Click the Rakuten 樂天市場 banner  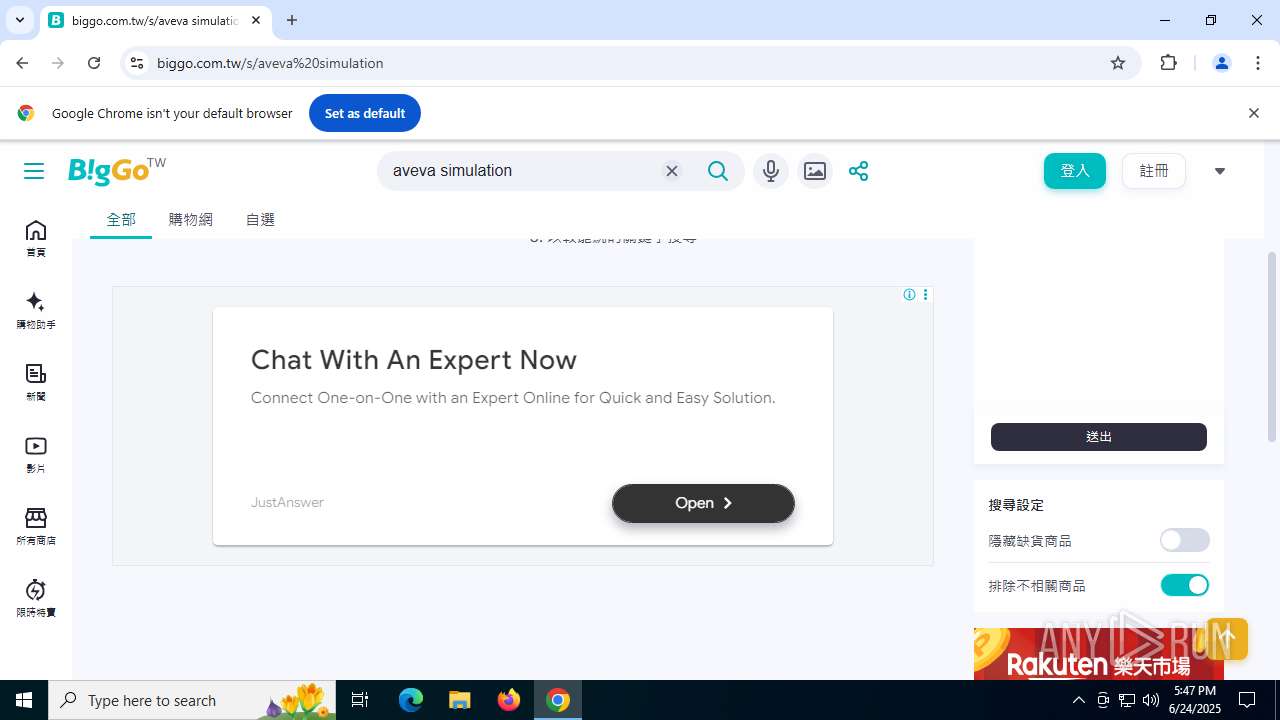pos(1099,654)
